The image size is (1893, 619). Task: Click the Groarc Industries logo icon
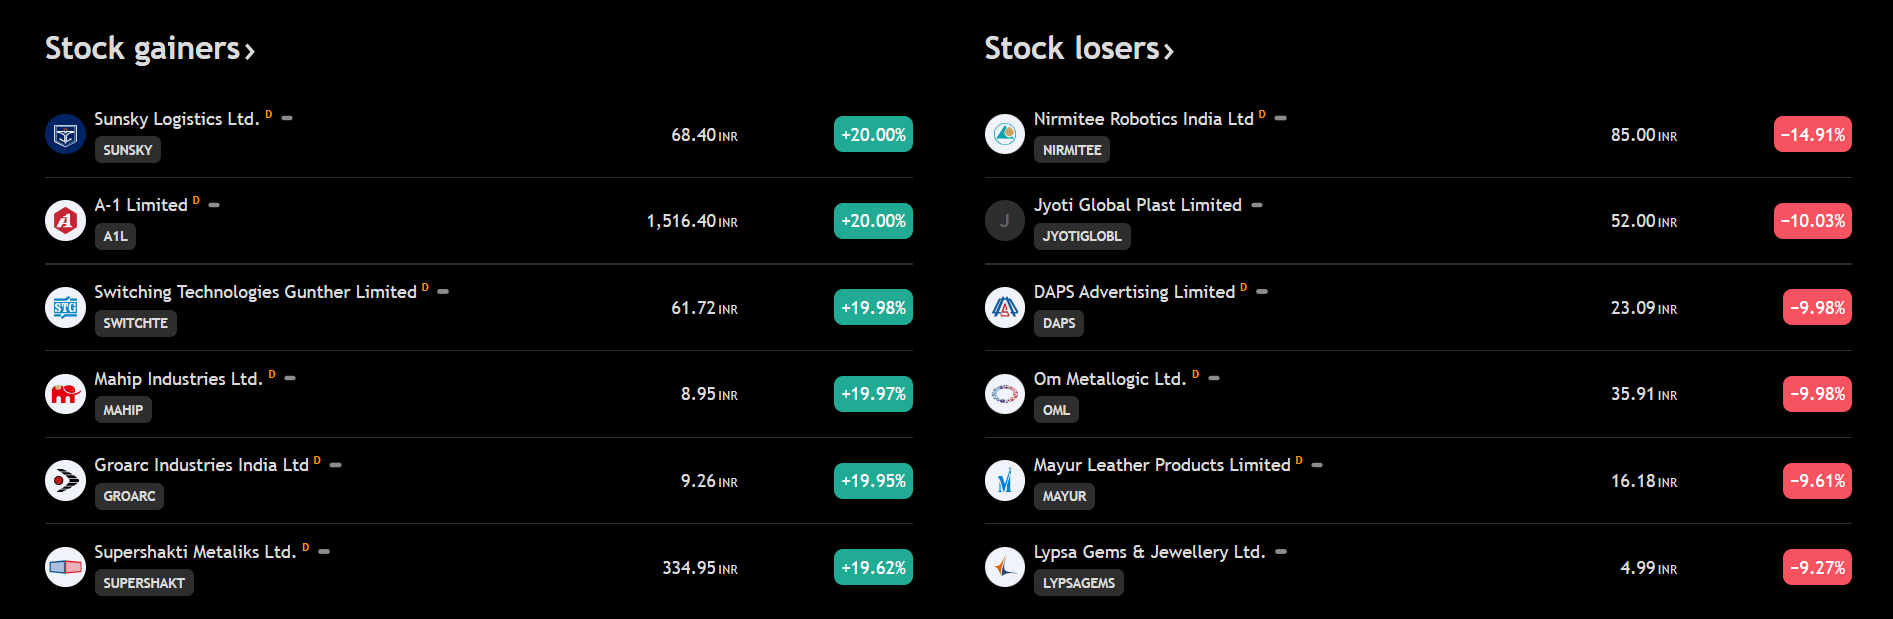click(65, 481)
